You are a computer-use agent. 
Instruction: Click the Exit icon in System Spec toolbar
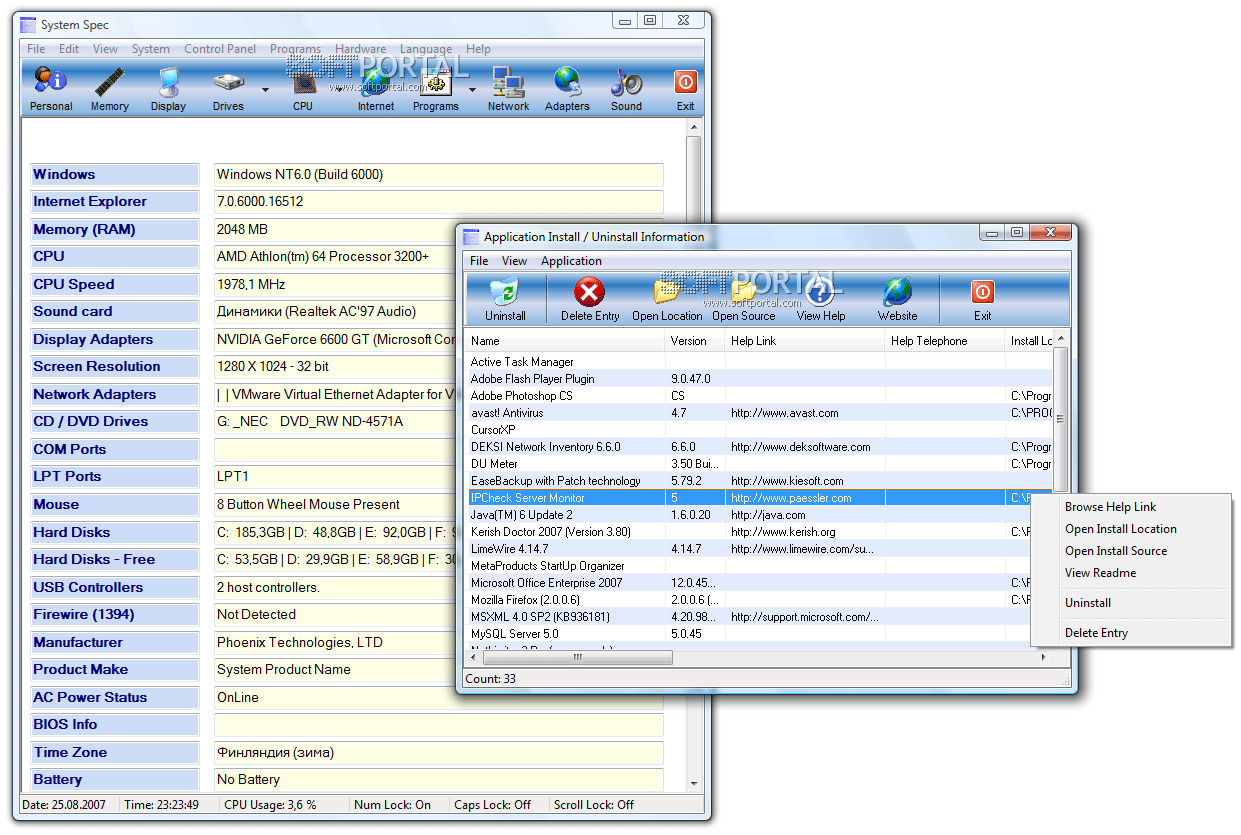[x=685, y=89]
